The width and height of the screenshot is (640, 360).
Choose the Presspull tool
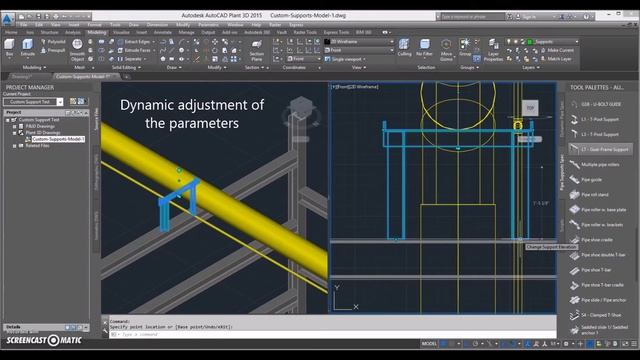[x=53, y=50]
